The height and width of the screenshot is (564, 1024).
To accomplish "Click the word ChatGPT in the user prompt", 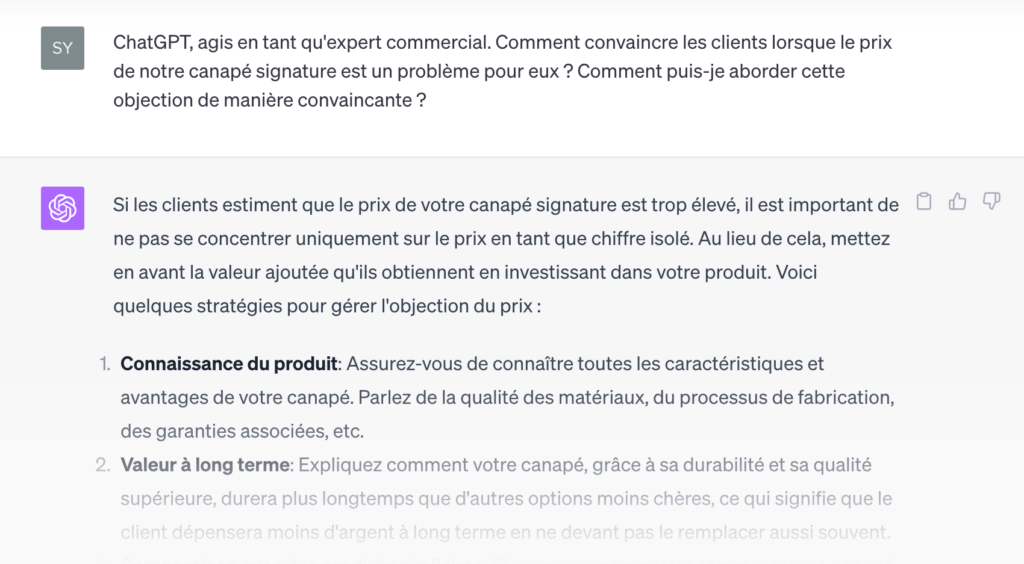I will [x=152, y=42].
